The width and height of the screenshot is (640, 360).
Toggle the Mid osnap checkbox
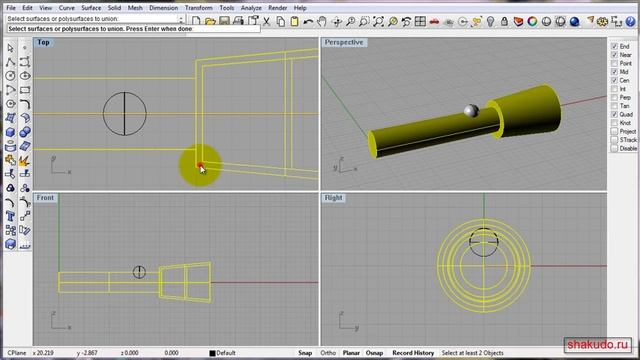click(614, 72)
